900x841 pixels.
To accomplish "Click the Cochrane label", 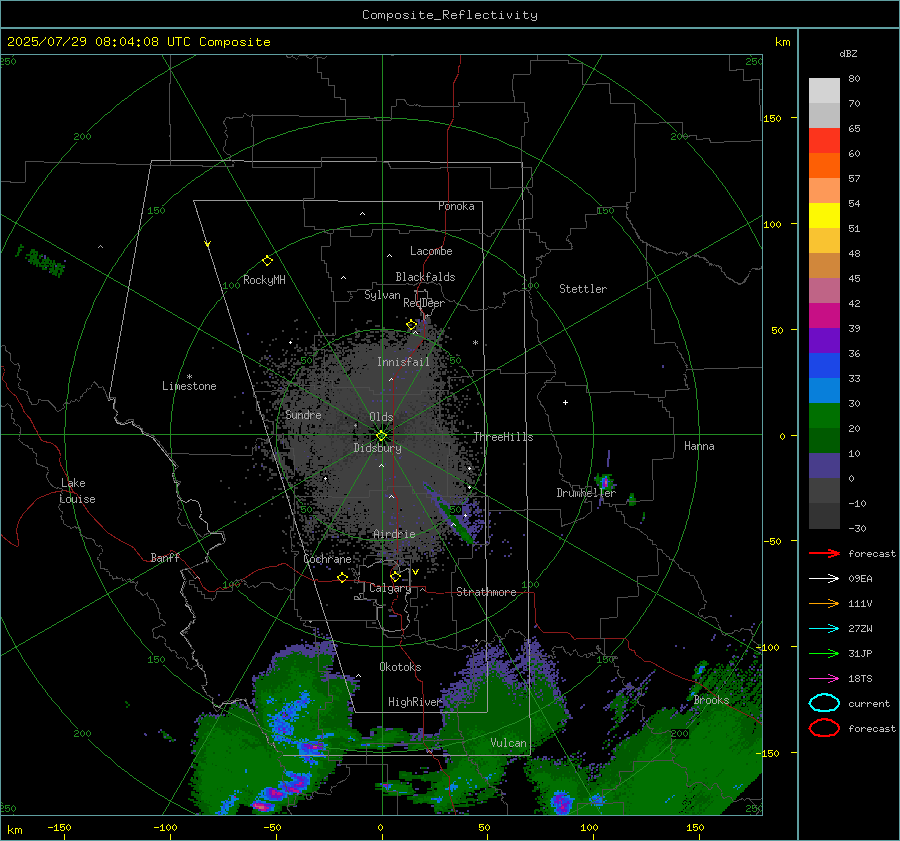I will point(327,559).
